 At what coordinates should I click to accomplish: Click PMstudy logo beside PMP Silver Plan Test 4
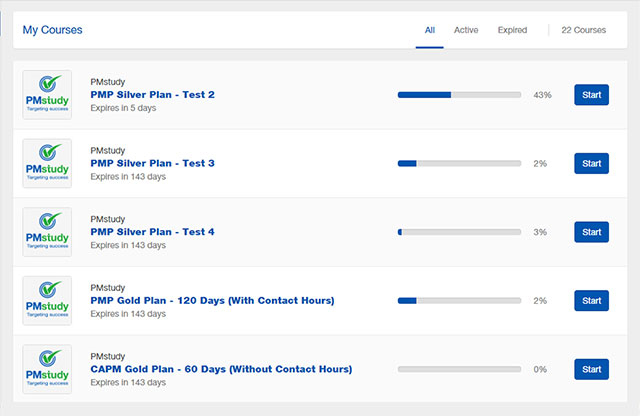(x=47, y=232)
